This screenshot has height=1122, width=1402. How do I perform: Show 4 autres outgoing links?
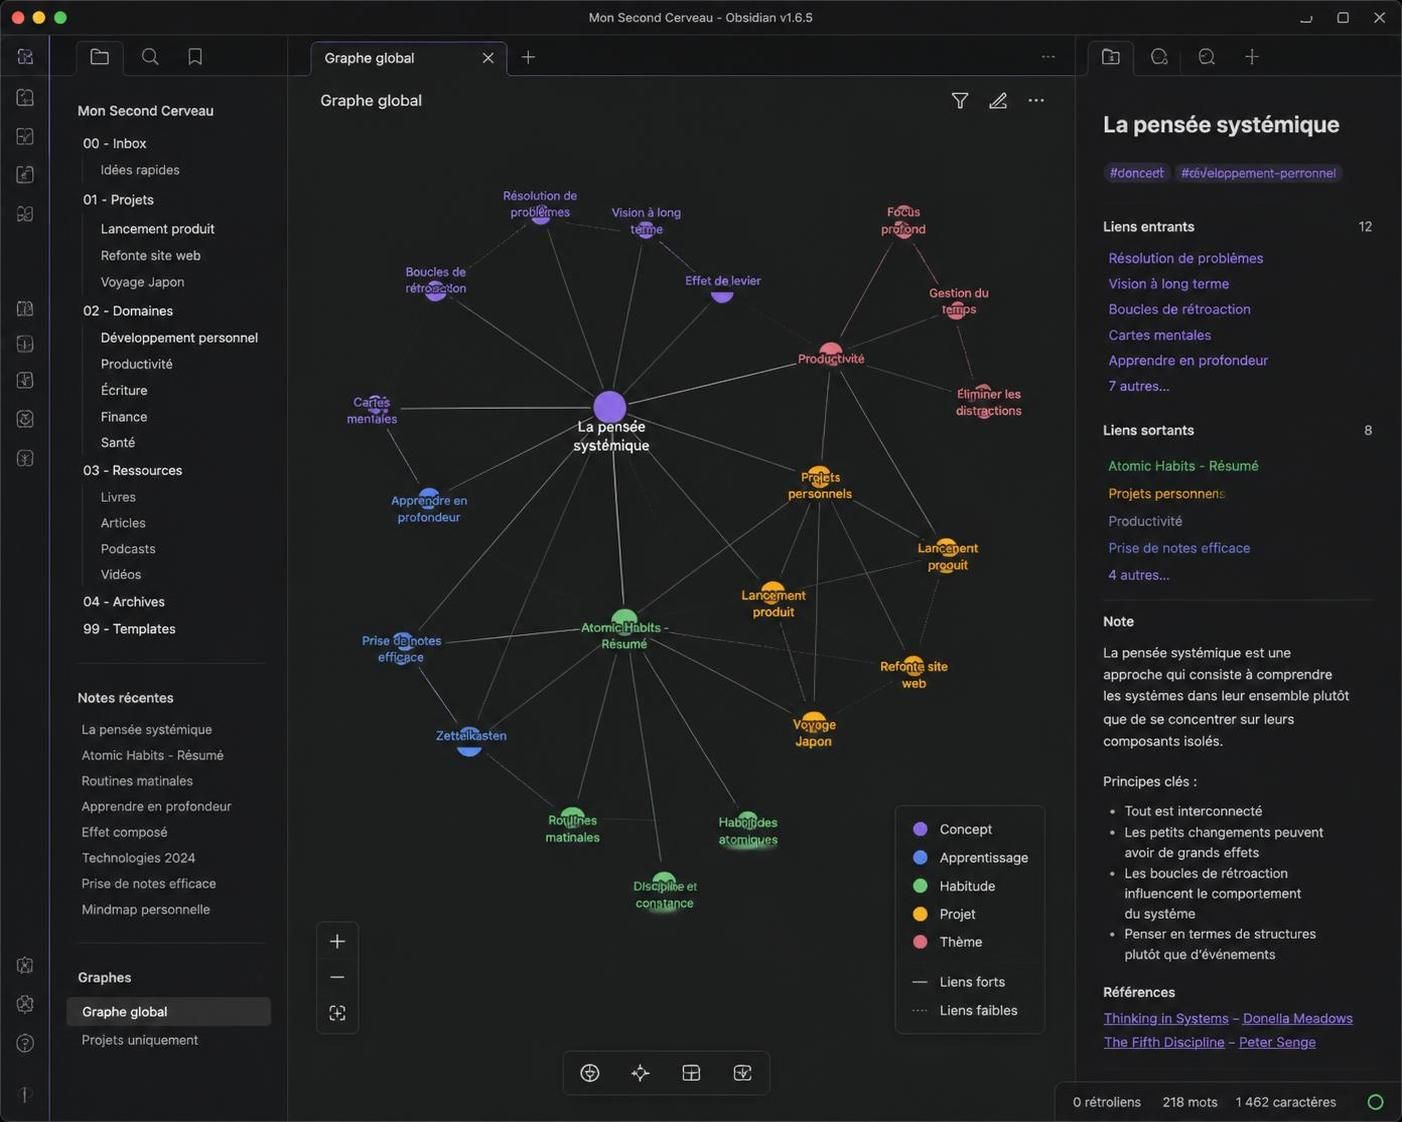pyautogui.click(x=1138, y=575)
